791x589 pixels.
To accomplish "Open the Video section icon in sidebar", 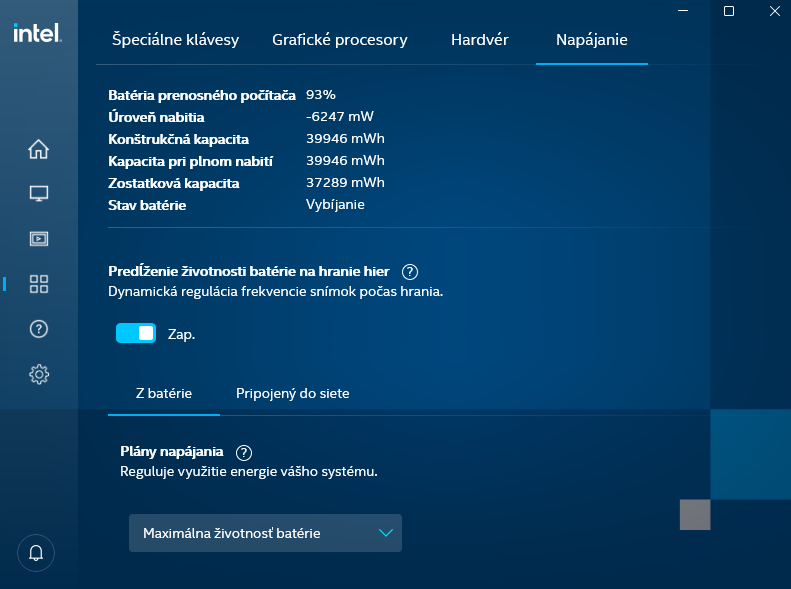I will (38, 239).
